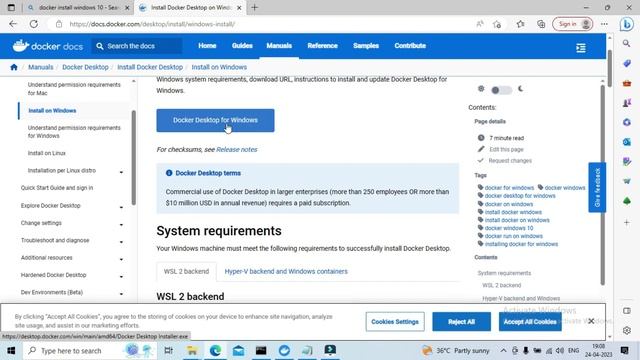Open the Edge sidebar settings gear
Screen dimensions: 640x360
click(x=627, y=330)
